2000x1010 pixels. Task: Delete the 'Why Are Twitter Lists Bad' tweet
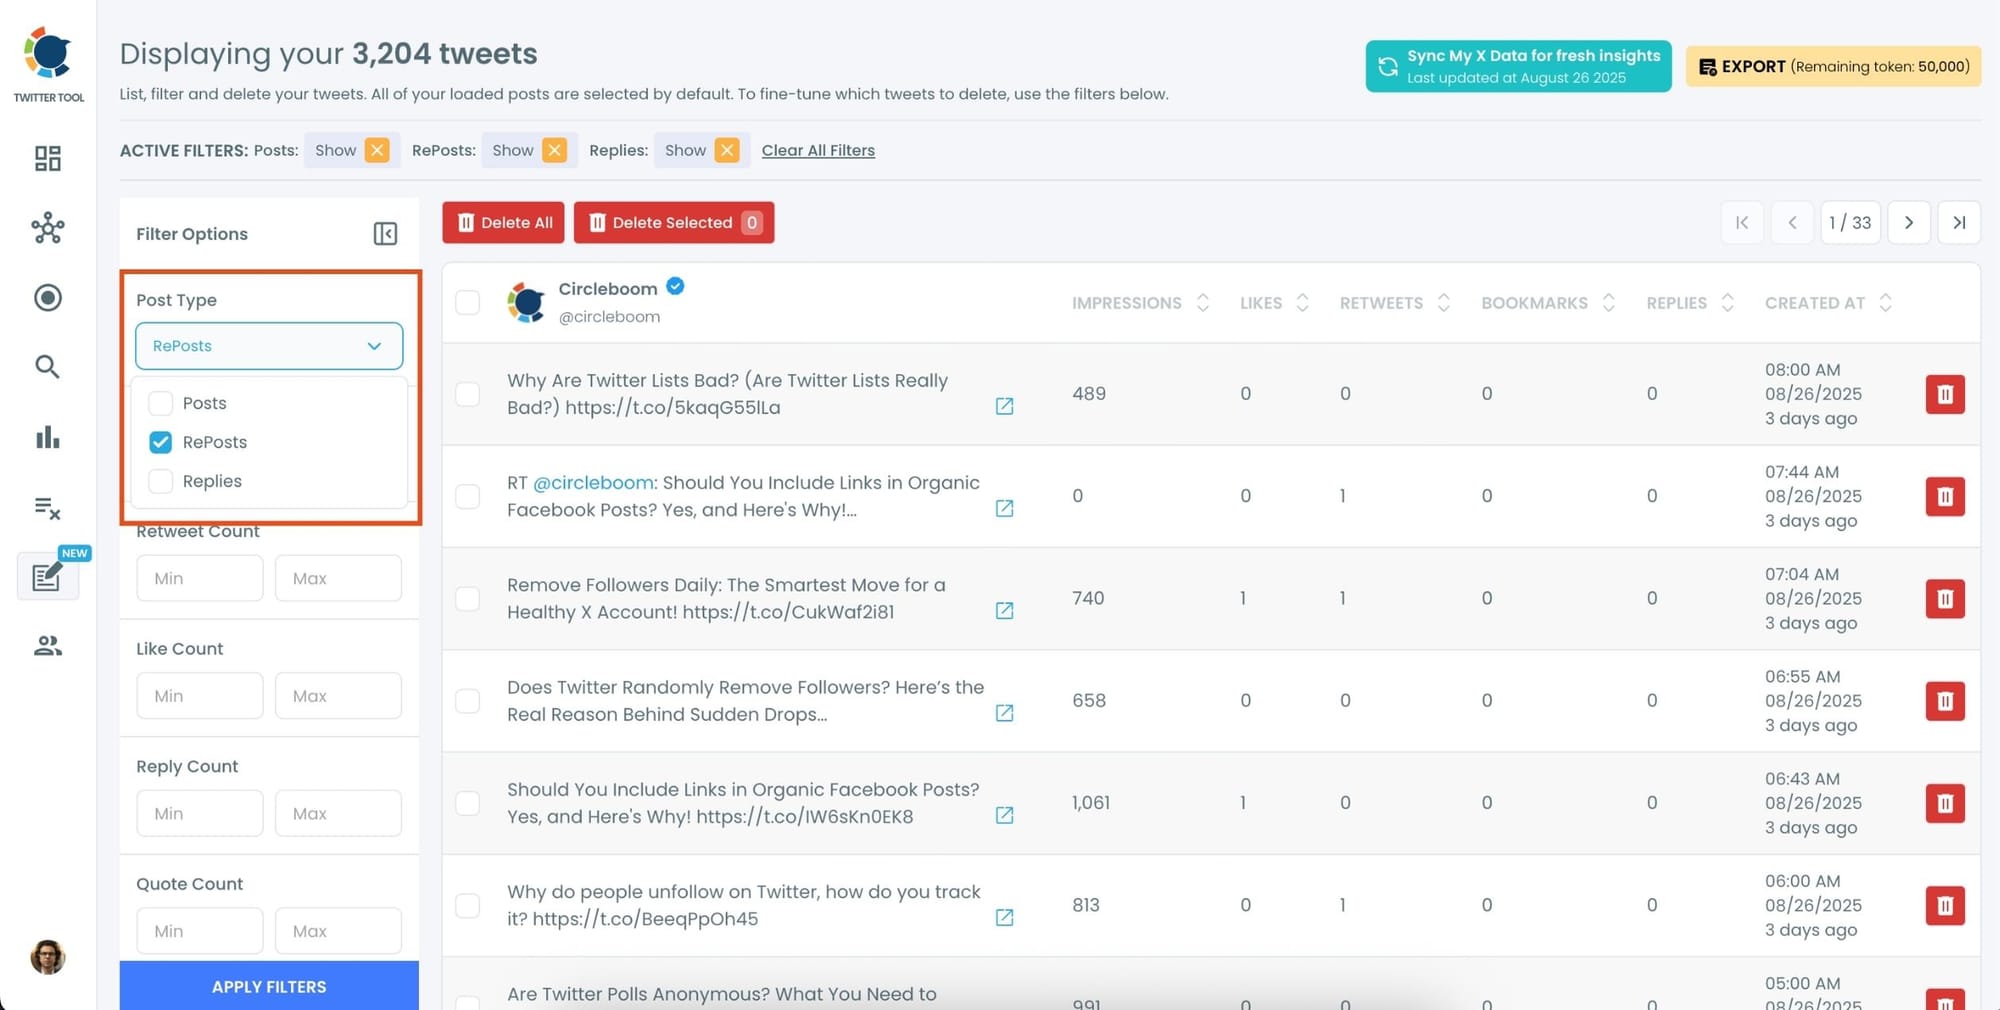[x=1945, y=394]
